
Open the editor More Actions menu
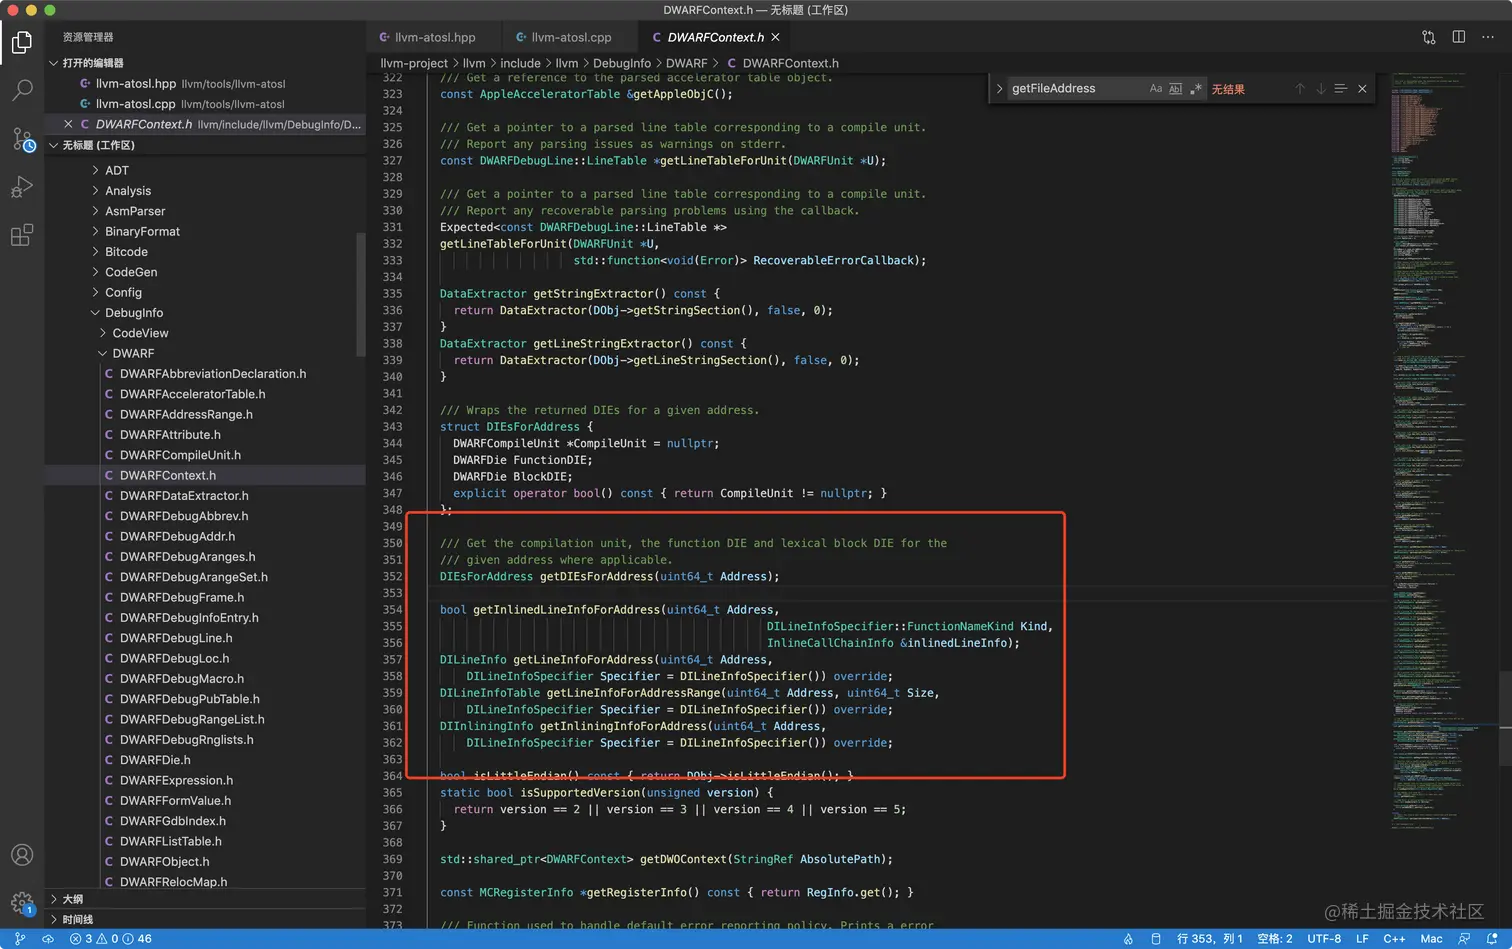click(1488, 37)
